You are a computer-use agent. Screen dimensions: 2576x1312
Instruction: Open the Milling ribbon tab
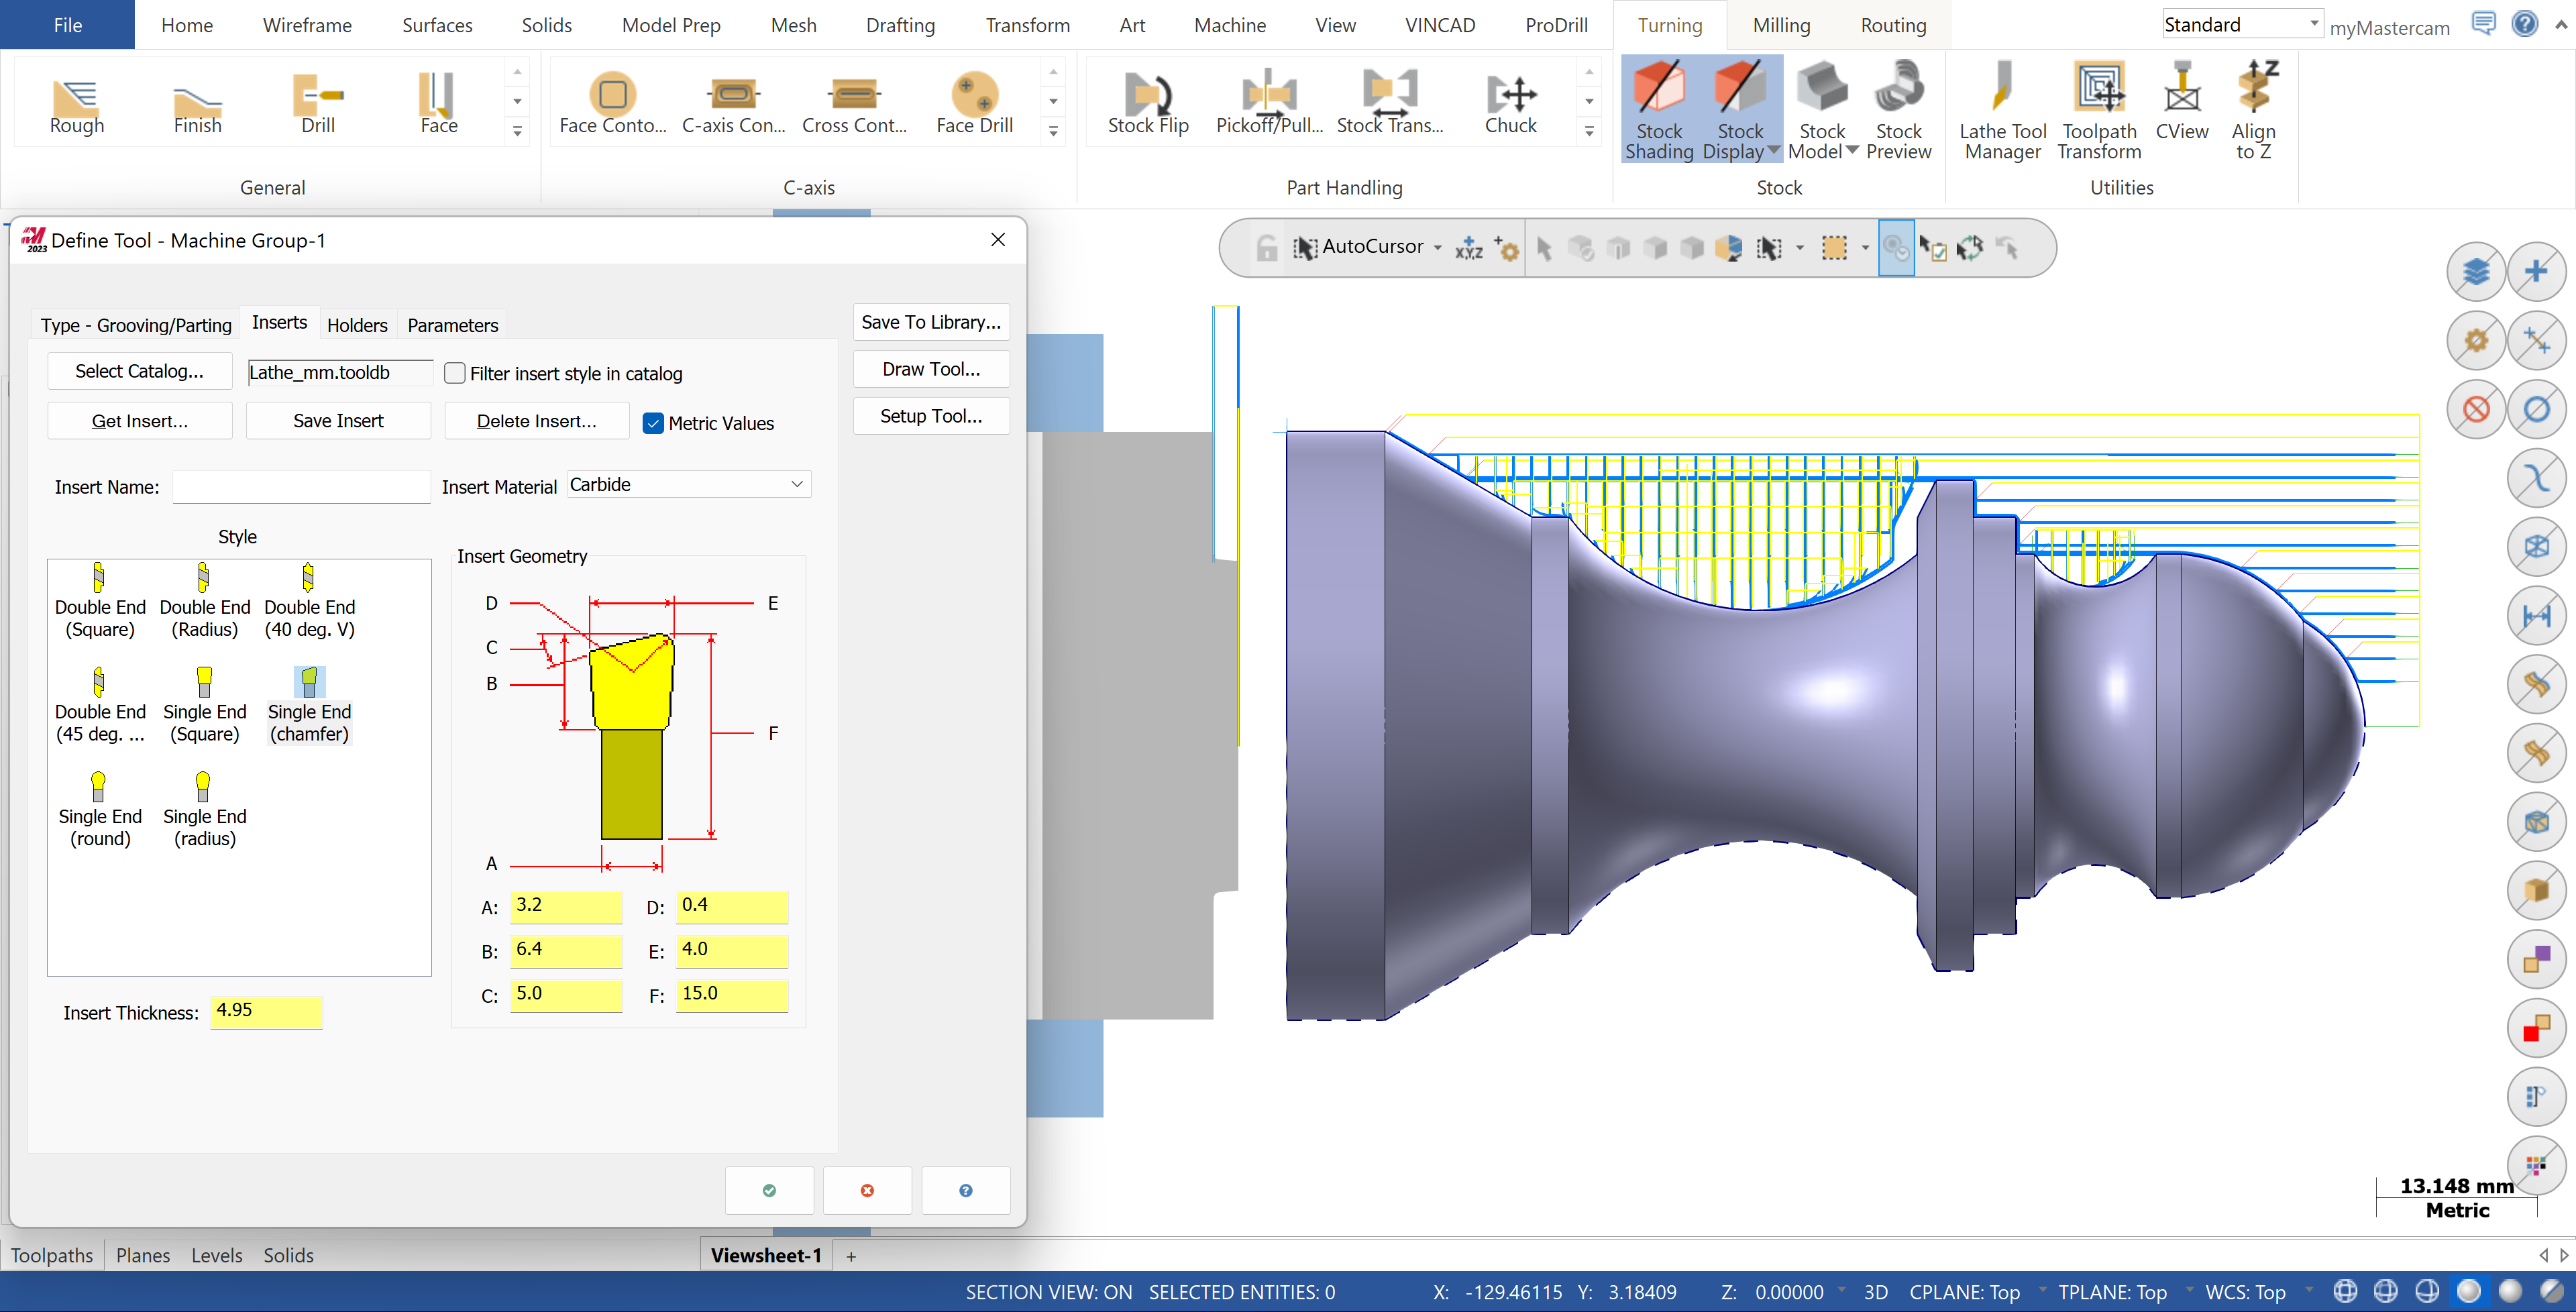tap(1781, 25)
